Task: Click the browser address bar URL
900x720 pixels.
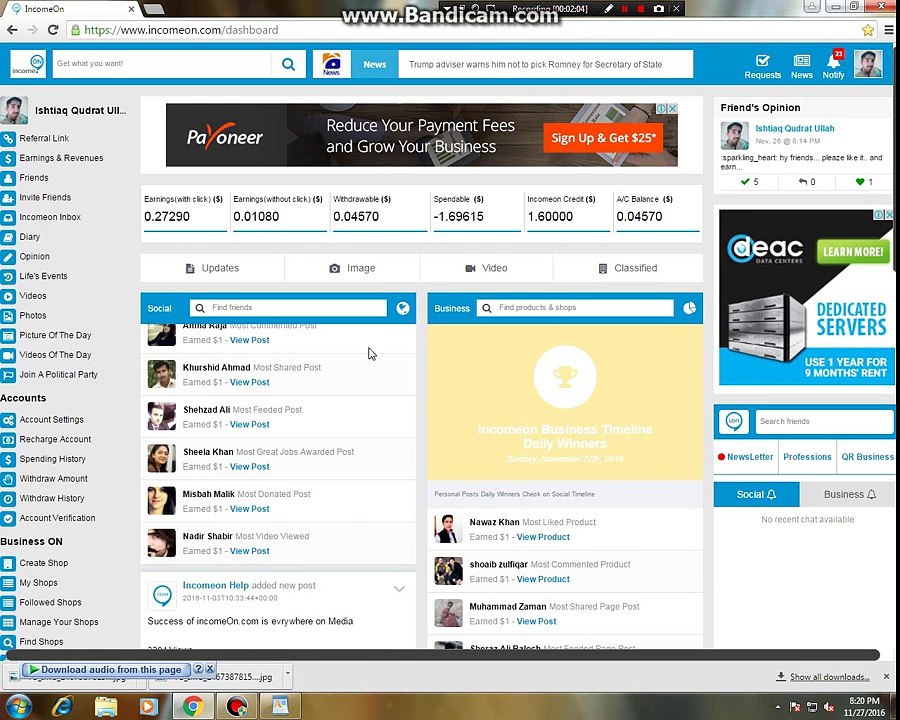Action: (x=181, y=30)
